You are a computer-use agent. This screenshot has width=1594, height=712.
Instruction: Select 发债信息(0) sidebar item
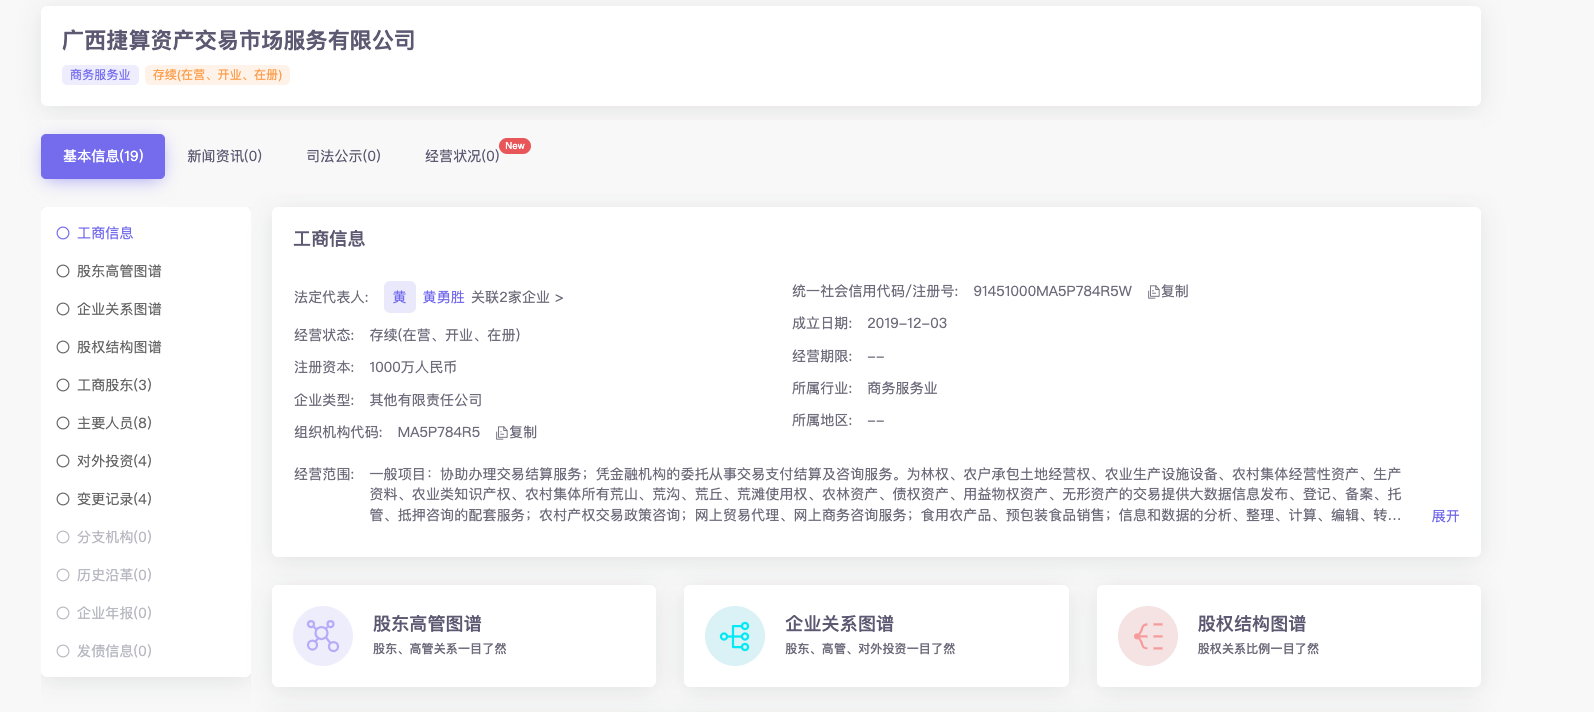pyautogui.click(x=104, y=651)
